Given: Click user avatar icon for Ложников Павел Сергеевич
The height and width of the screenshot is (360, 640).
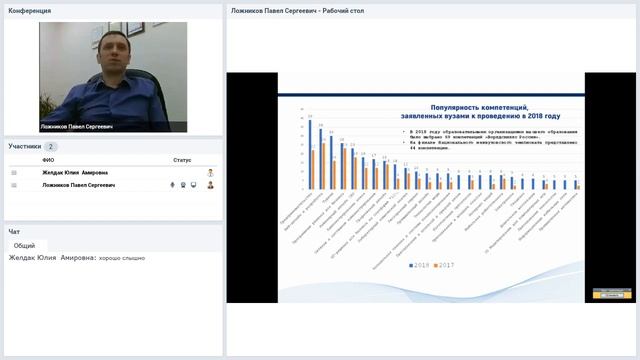Looking at the screenshot, I should (211, 185).
